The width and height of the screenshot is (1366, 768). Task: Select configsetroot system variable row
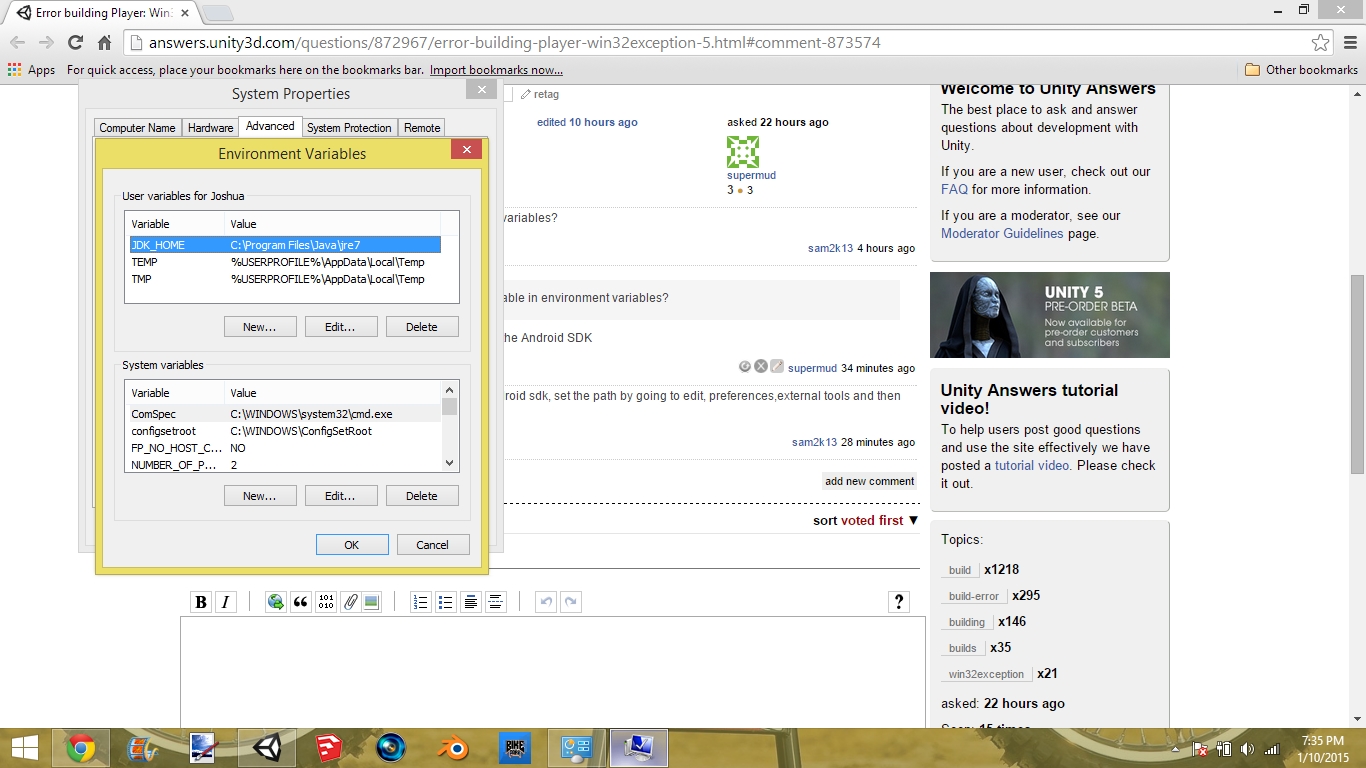(x=285, y=431)
